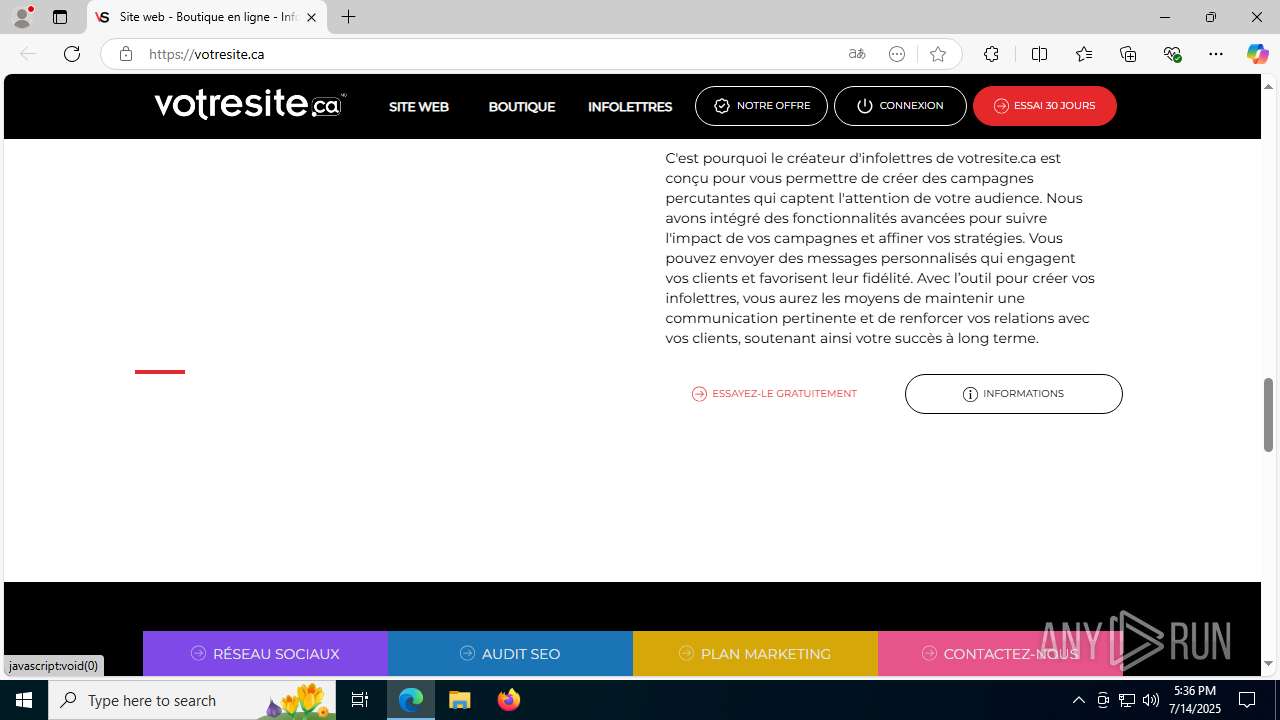Open the Site Web menu
The height and width of the screenshot is (720, 1280).
pos(418,107)
